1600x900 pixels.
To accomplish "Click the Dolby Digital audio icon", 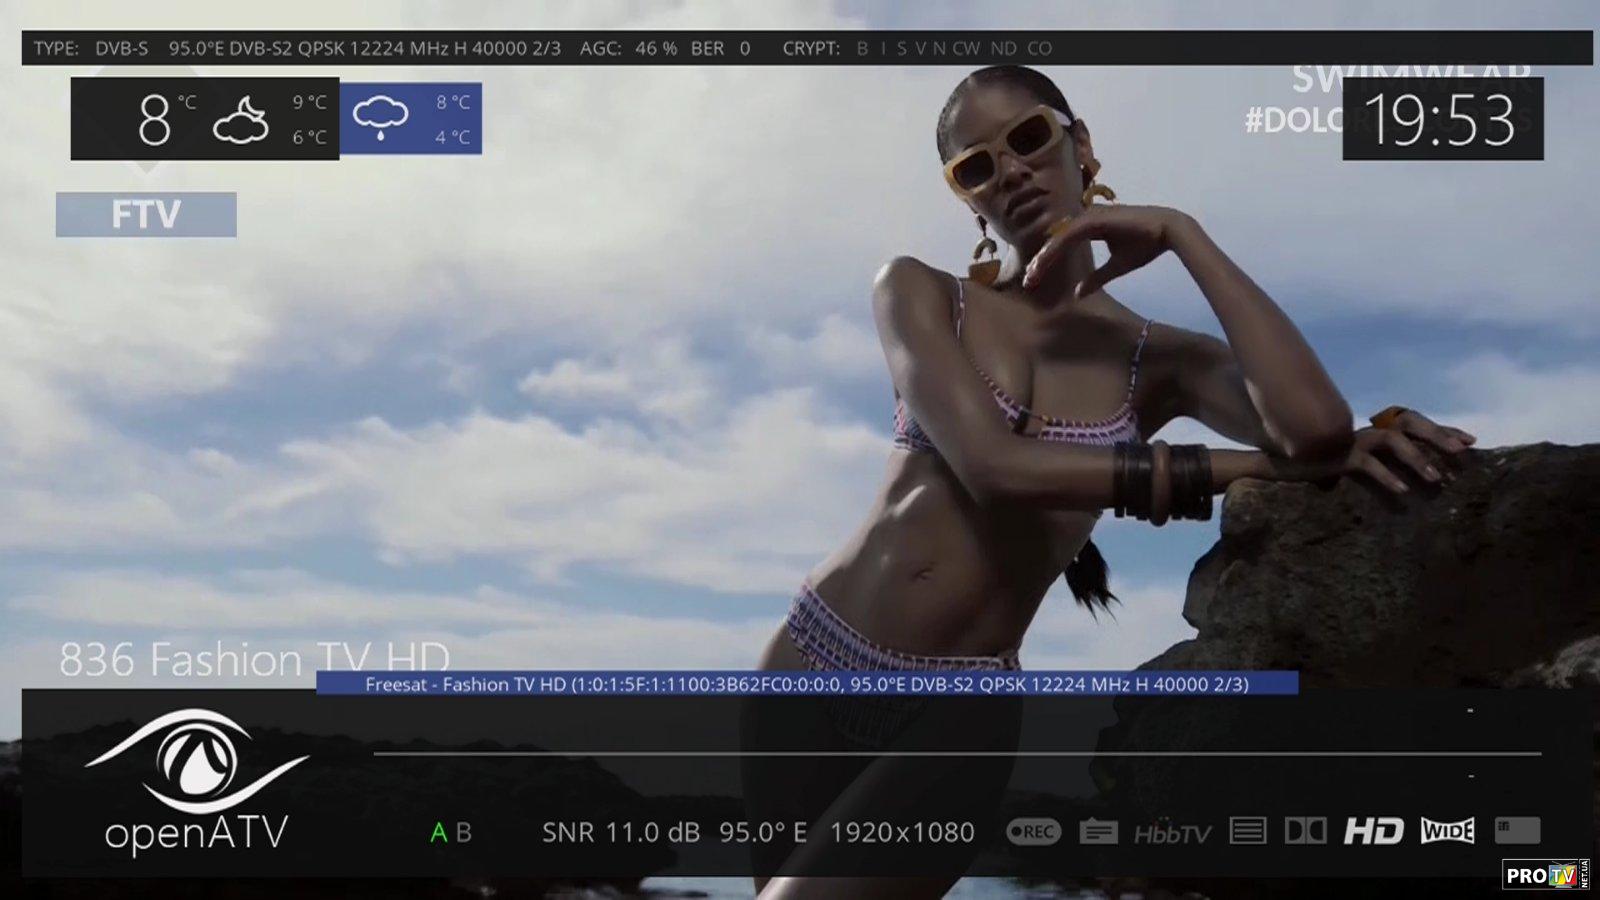I will point(1305,831).
